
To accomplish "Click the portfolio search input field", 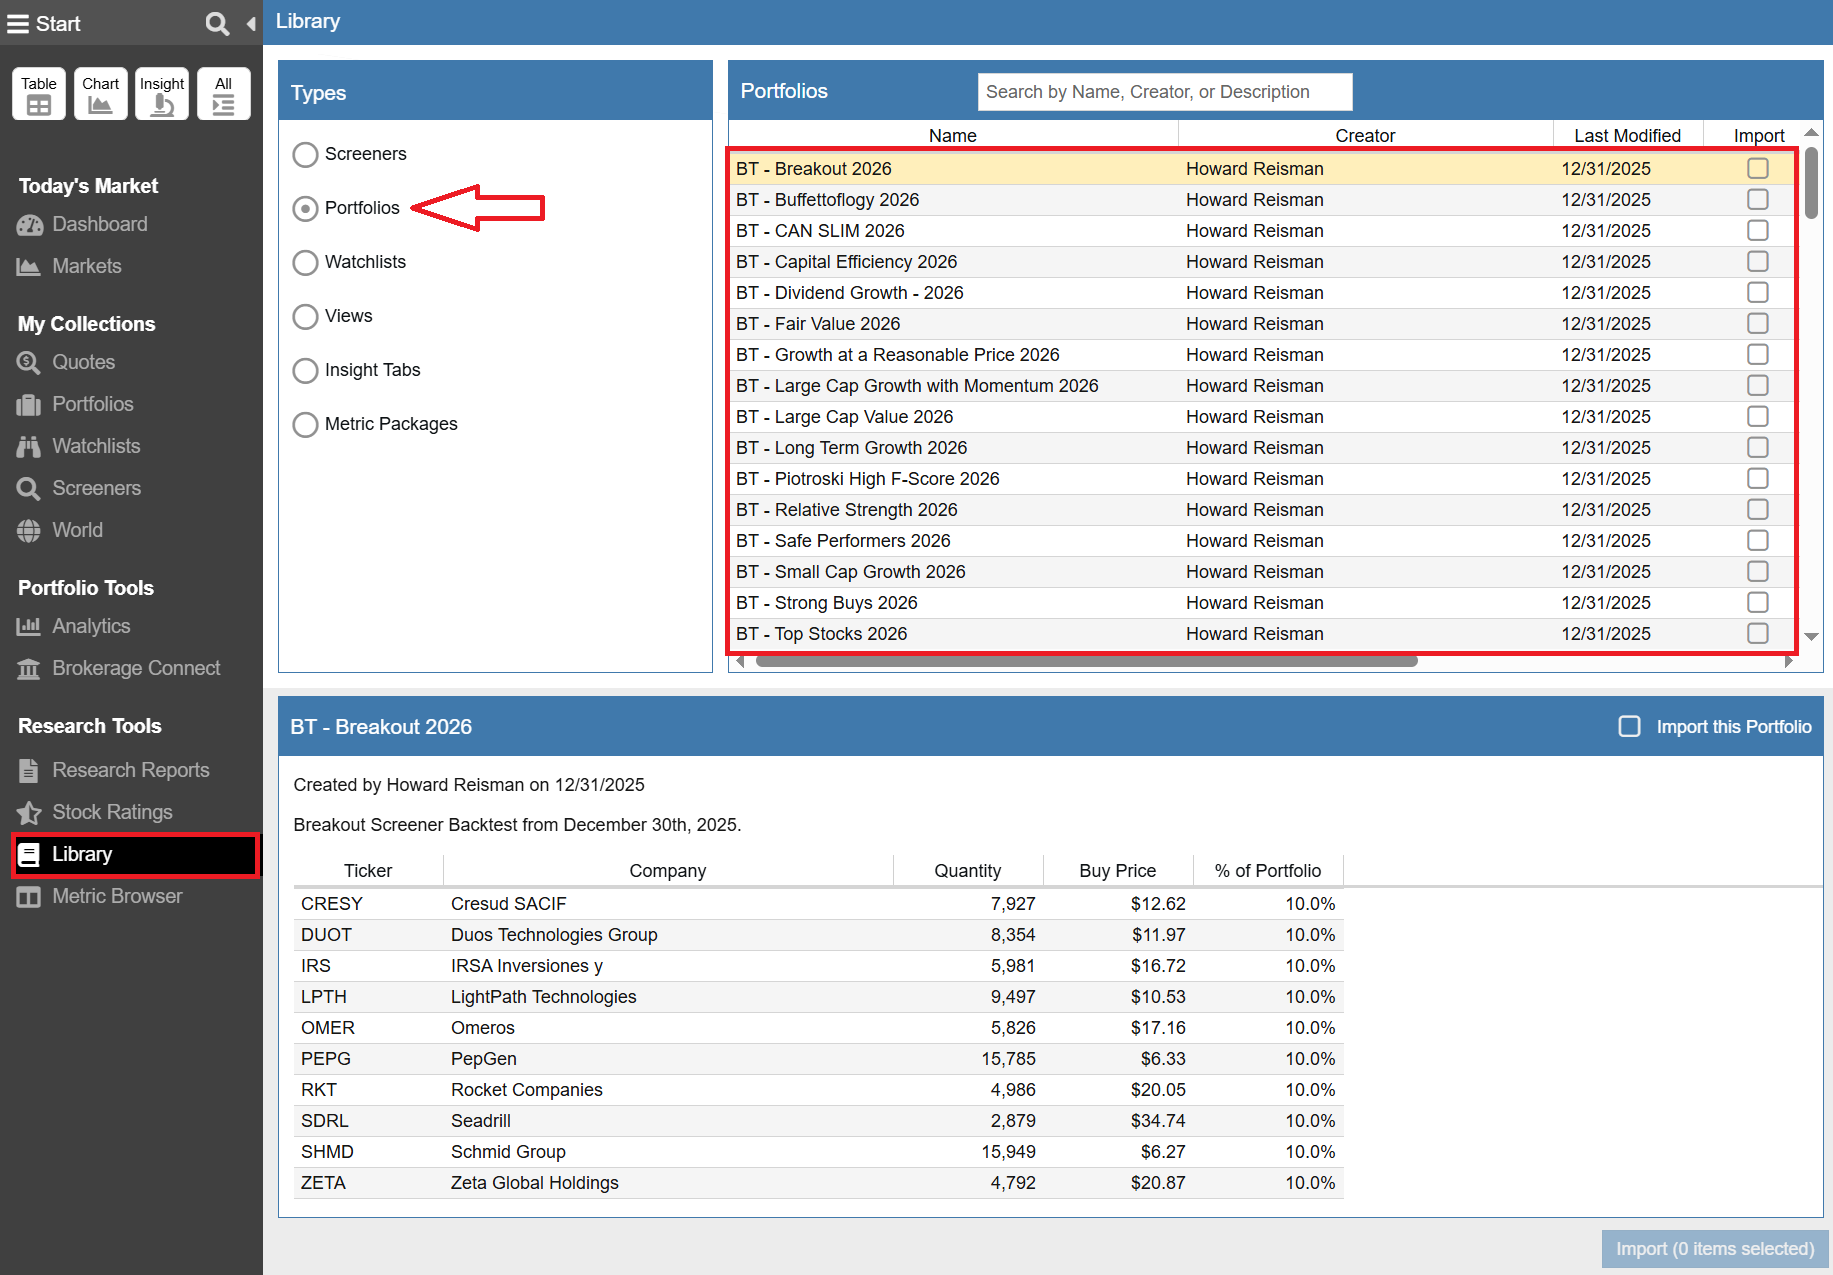I will [x=1164, y=92].
